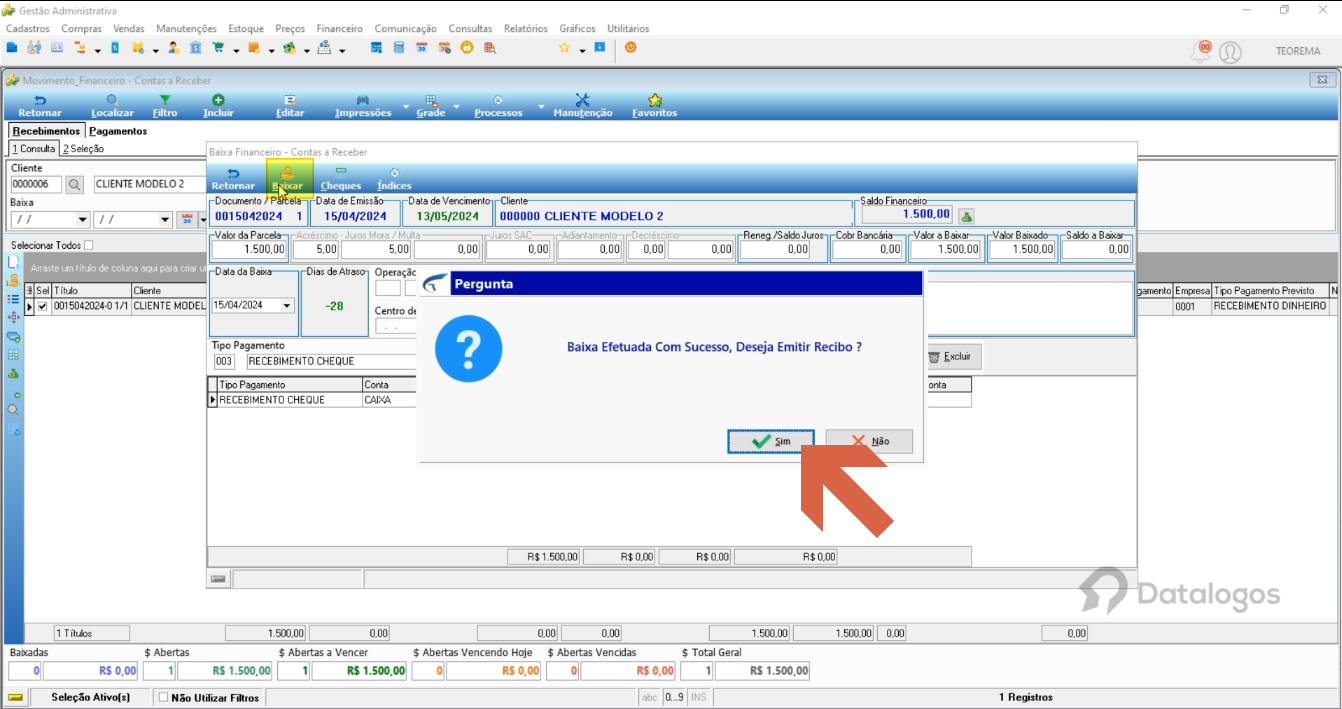Open the Financeiro menu
Screen dimensions: 1342x709
pos(339,29)
